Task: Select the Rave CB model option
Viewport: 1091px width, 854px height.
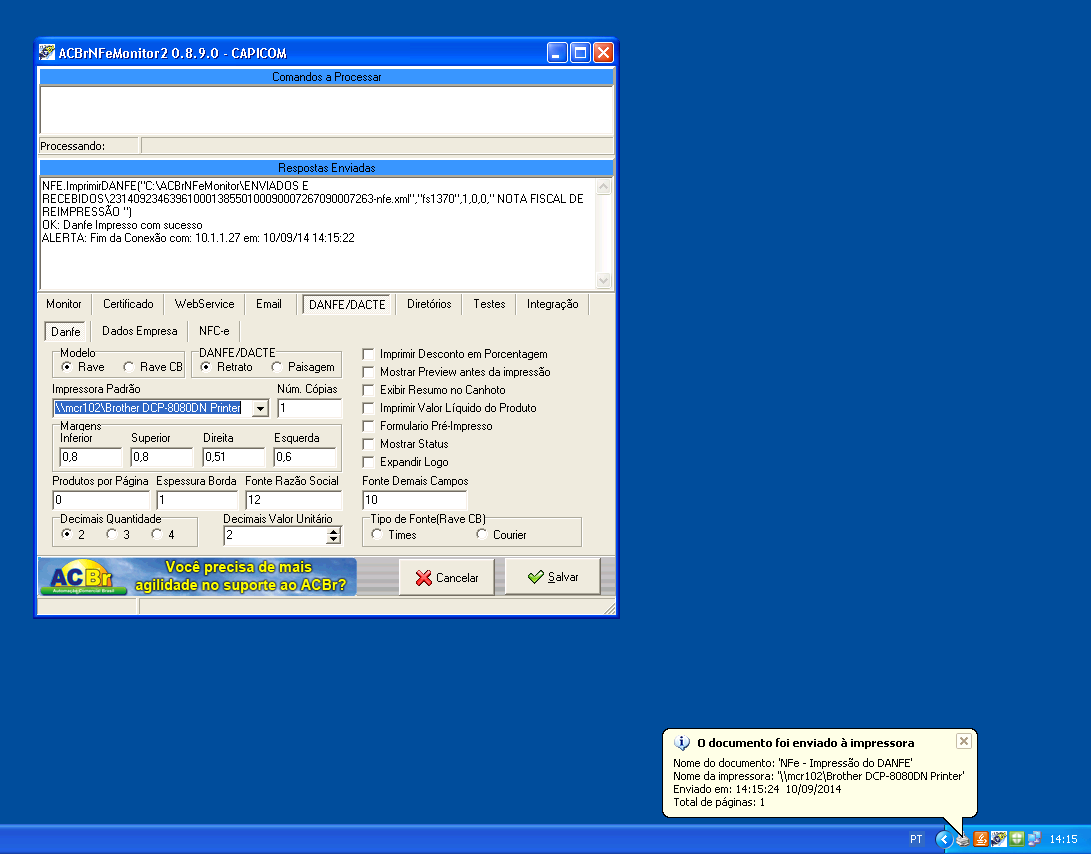Action: point(129,367)
